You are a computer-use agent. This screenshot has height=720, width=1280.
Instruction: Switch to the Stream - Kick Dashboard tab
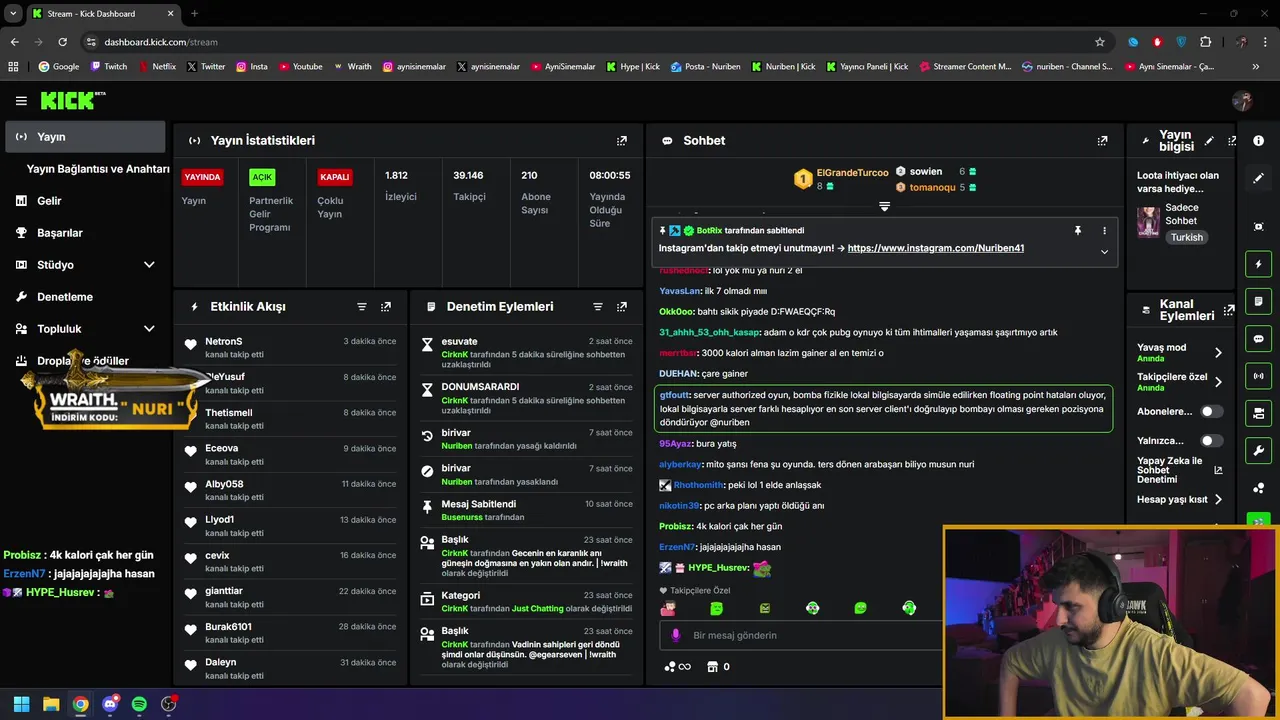tap(103, 14)
